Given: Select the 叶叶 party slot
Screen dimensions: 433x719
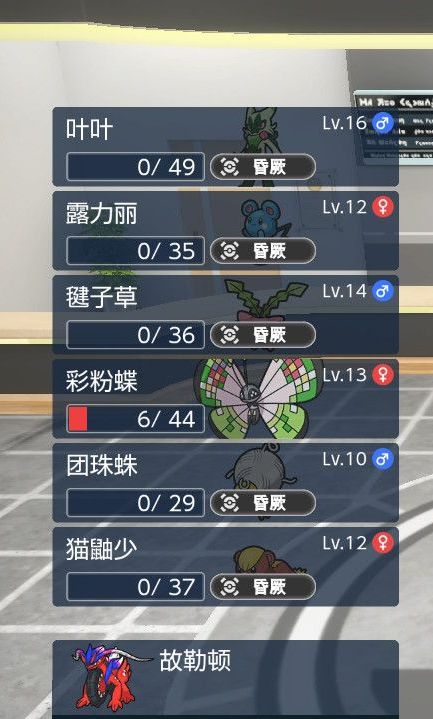Looking at the screenshot, I should tap(226, 147).
